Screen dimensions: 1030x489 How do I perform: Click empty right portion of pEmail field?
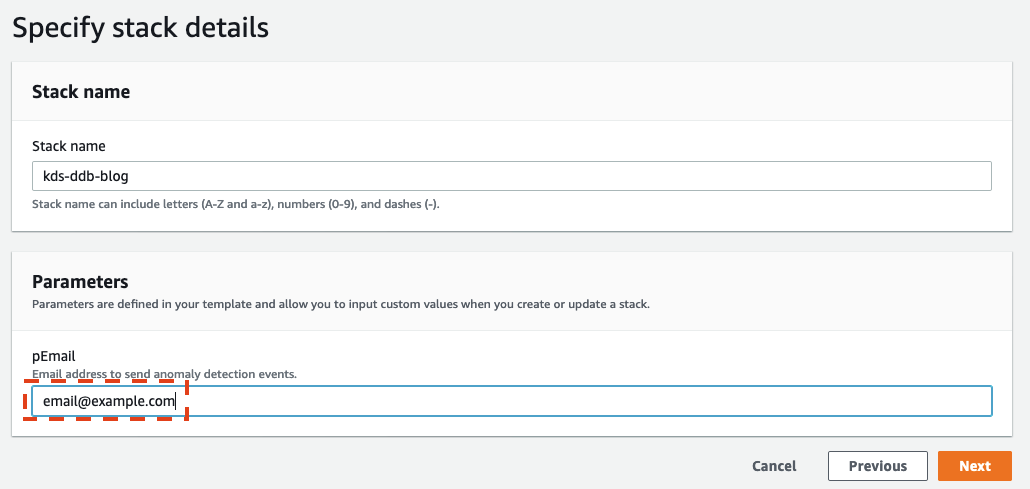(x=591, y=401)
